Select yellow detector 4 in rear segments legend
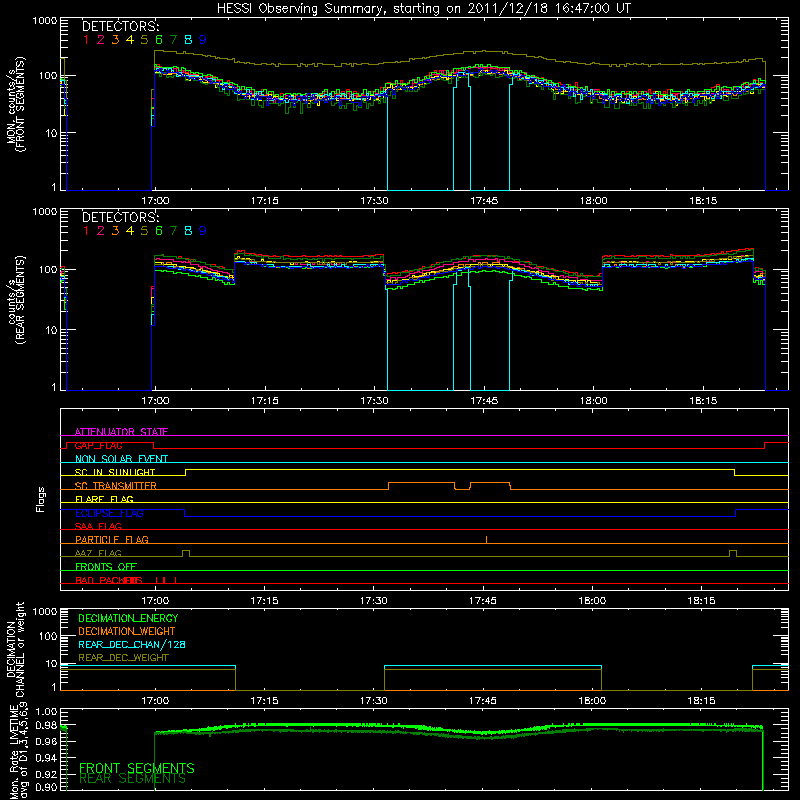 coord(130,231)
